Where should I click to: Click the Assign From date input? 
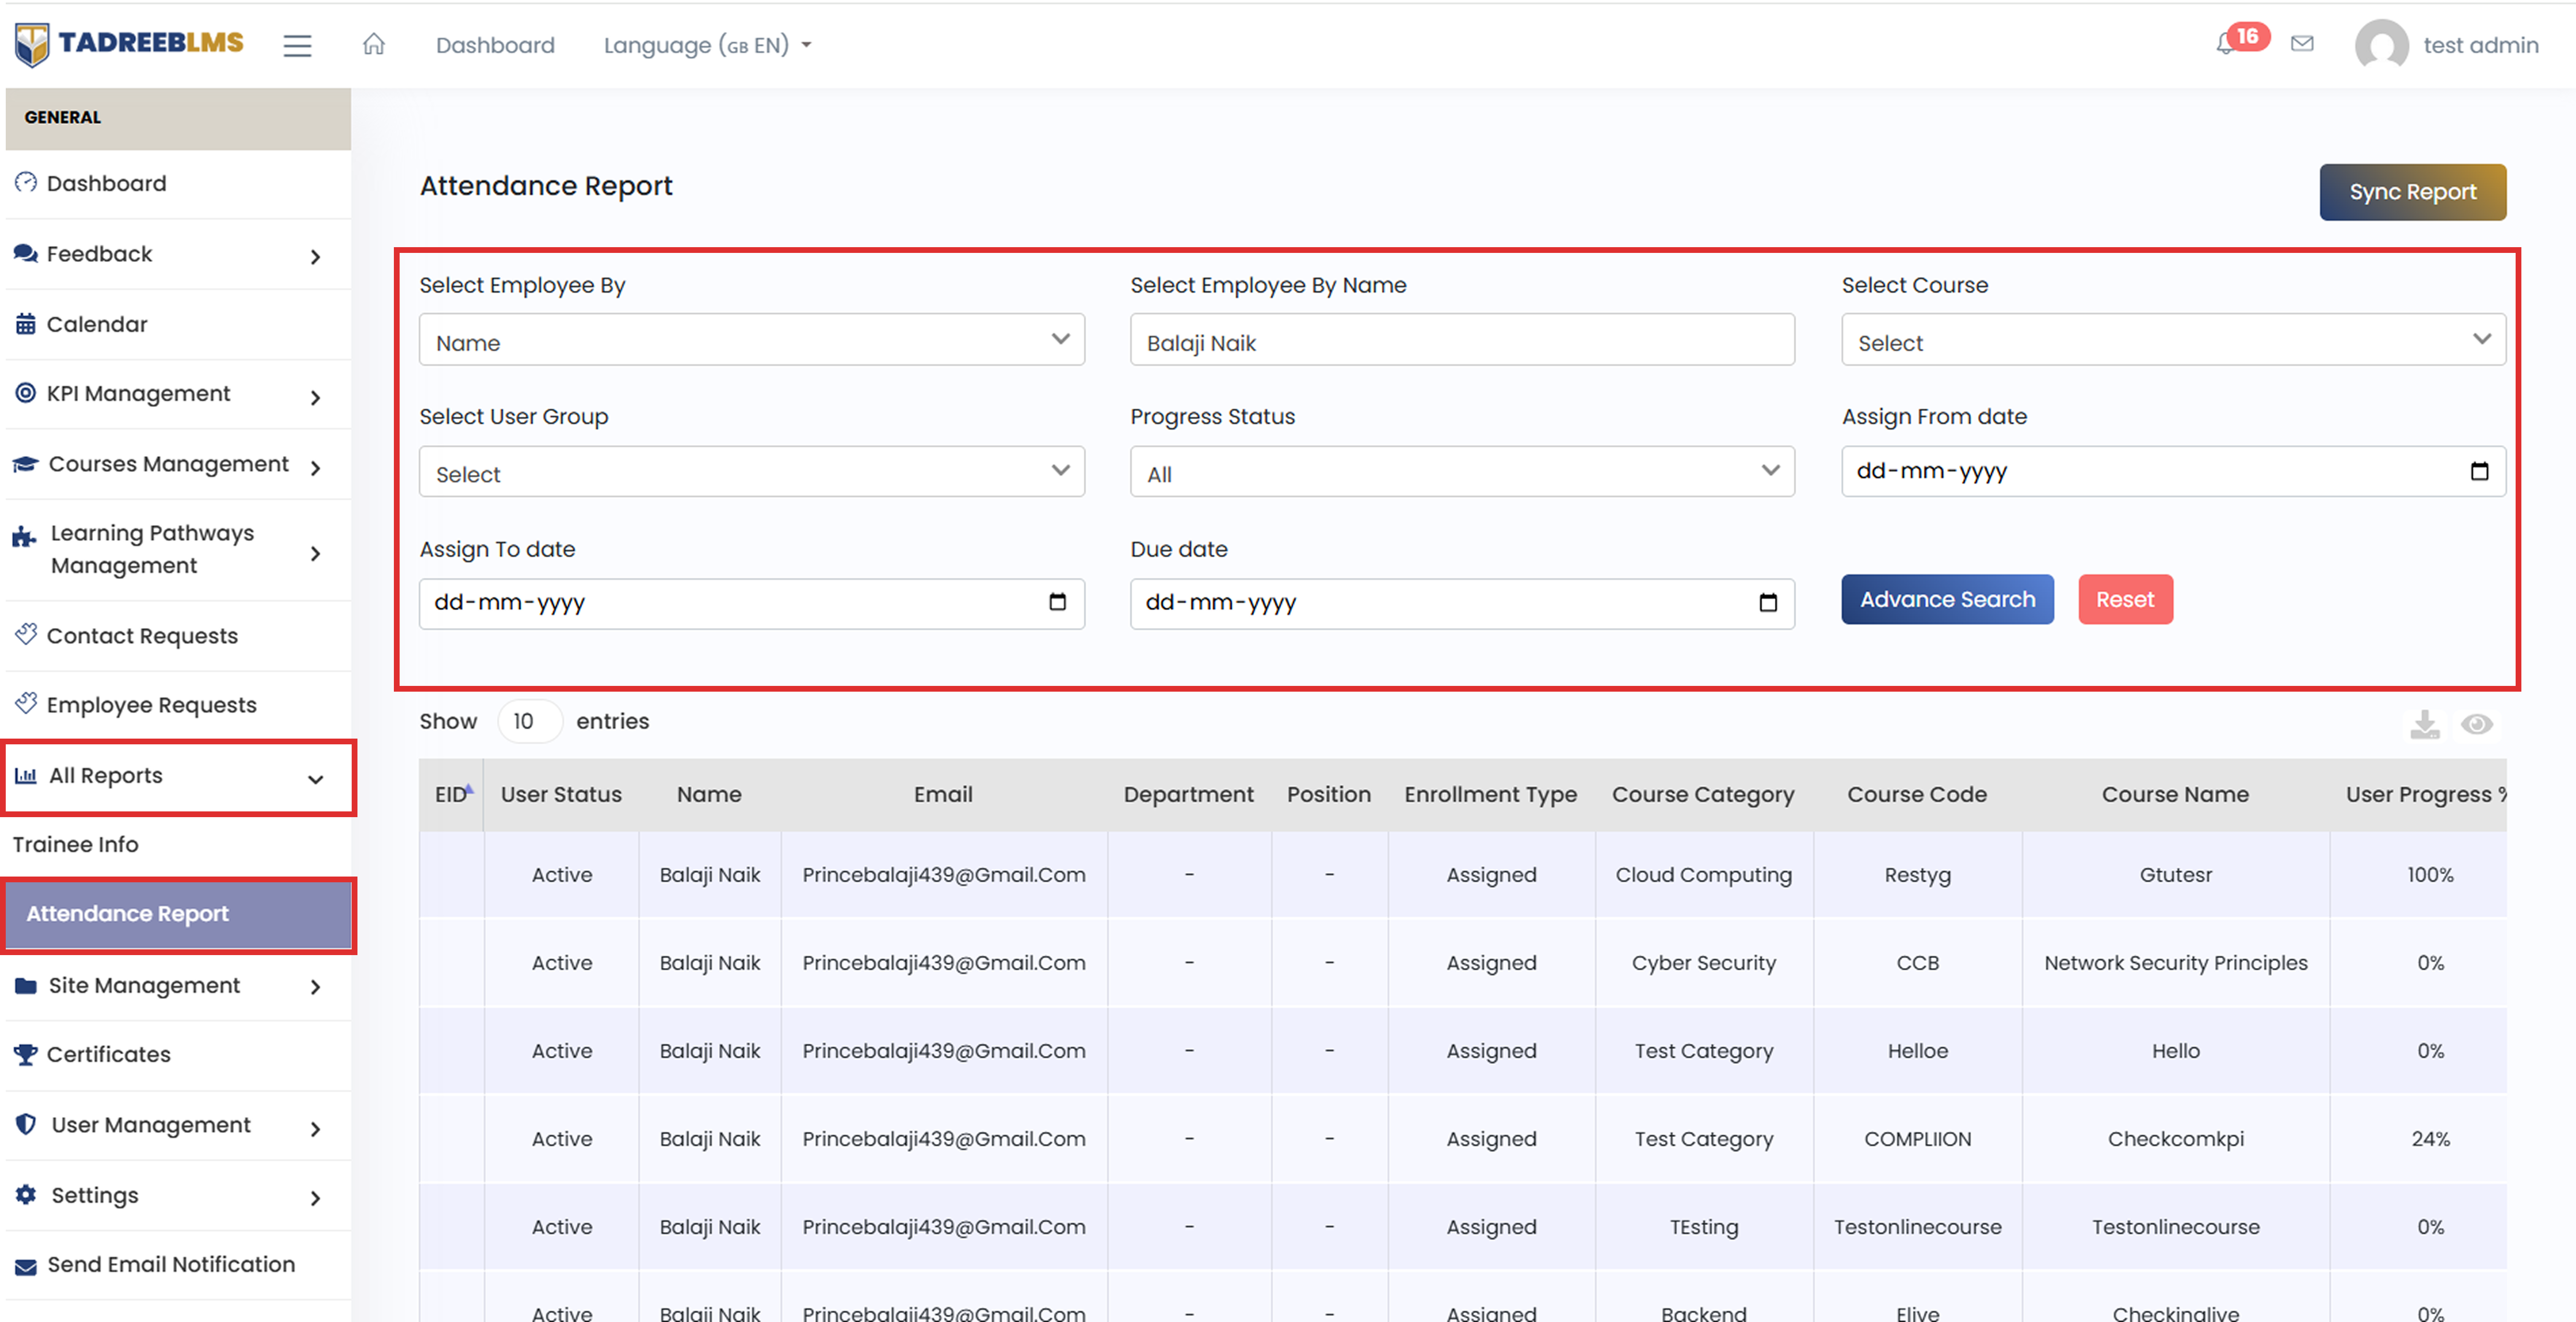pos(2173,471)
